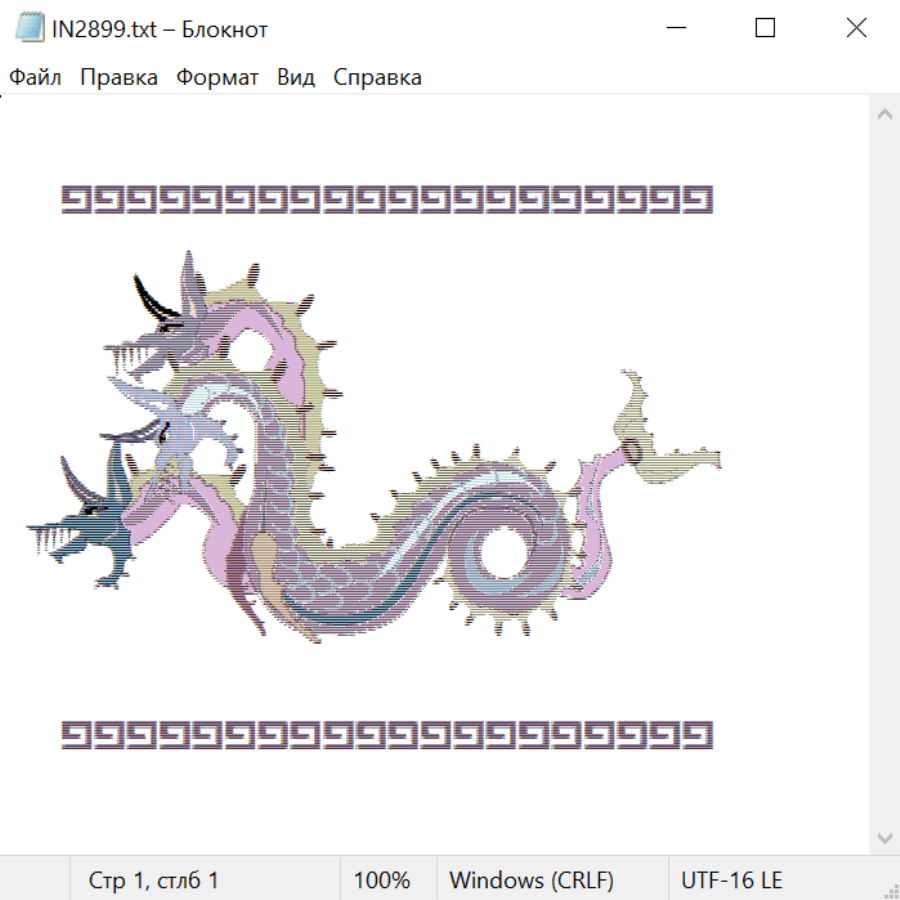Click the window resize grip in the corner
The height and width of the screenshot is (900, 900).
(x=891, y=891)
